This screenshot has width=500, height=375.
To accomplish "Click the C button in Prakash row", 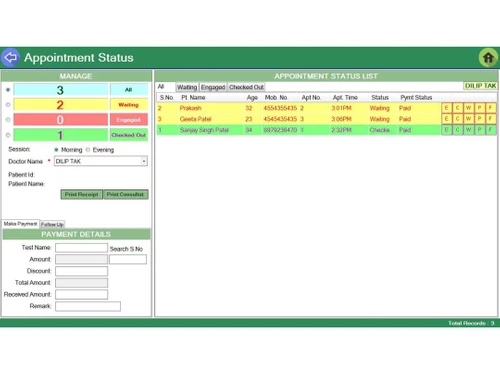I will click(457, 108).
